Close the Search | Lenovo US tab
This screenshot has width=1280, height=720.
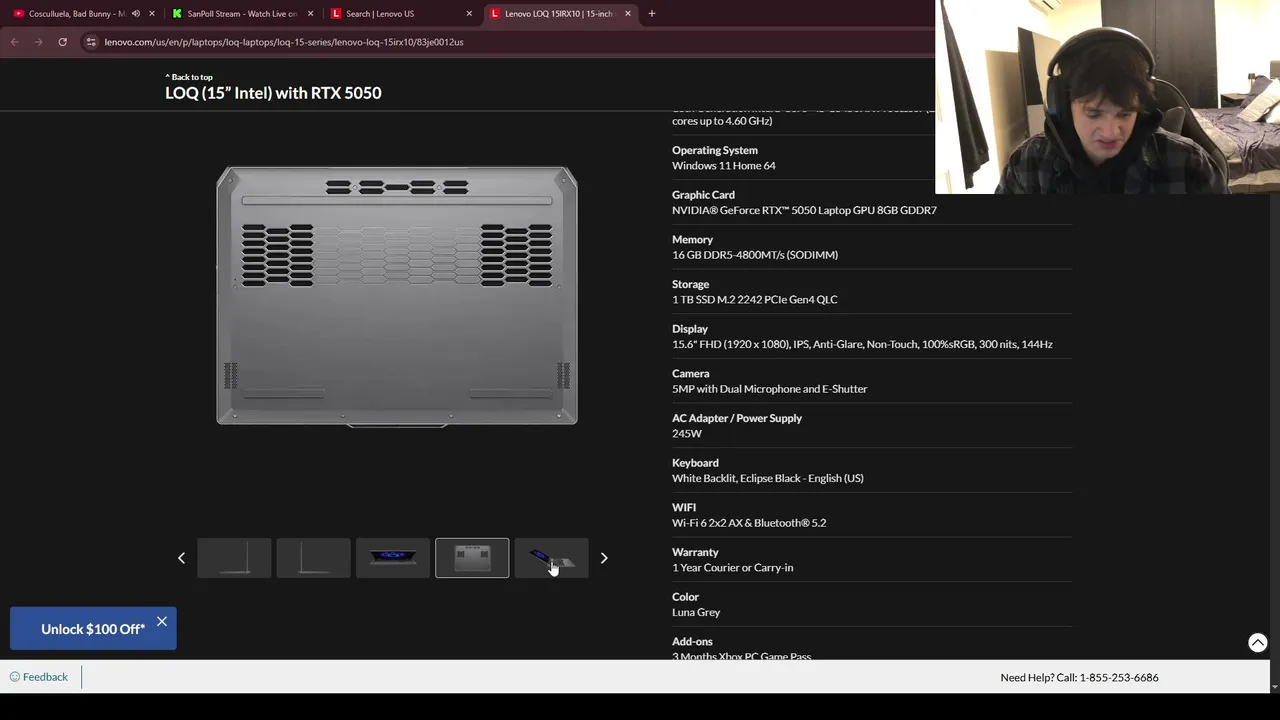point(469,14)
